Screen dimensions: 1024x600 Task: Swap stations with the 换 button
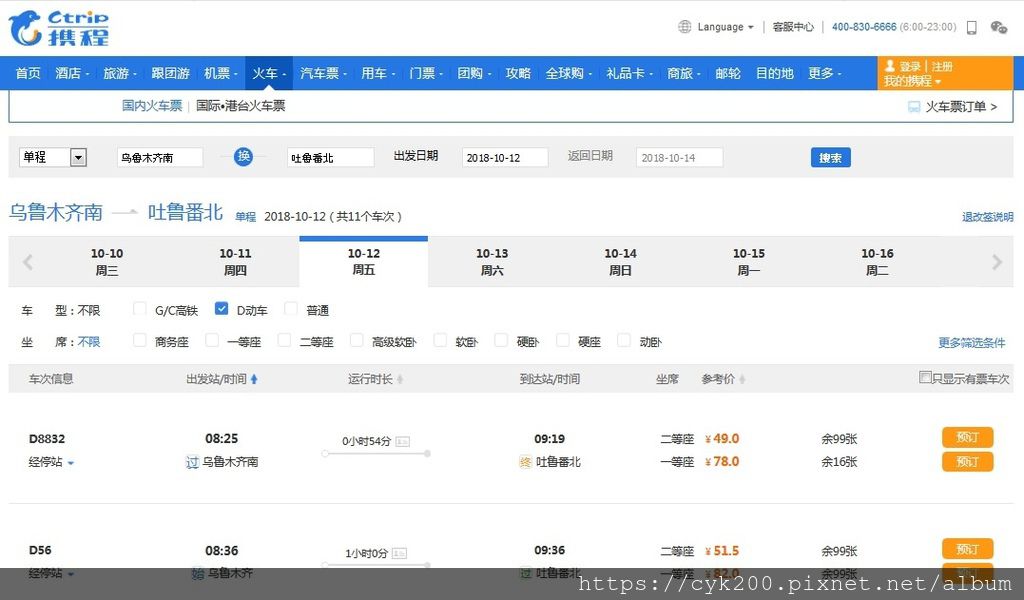tap(244, 157)
